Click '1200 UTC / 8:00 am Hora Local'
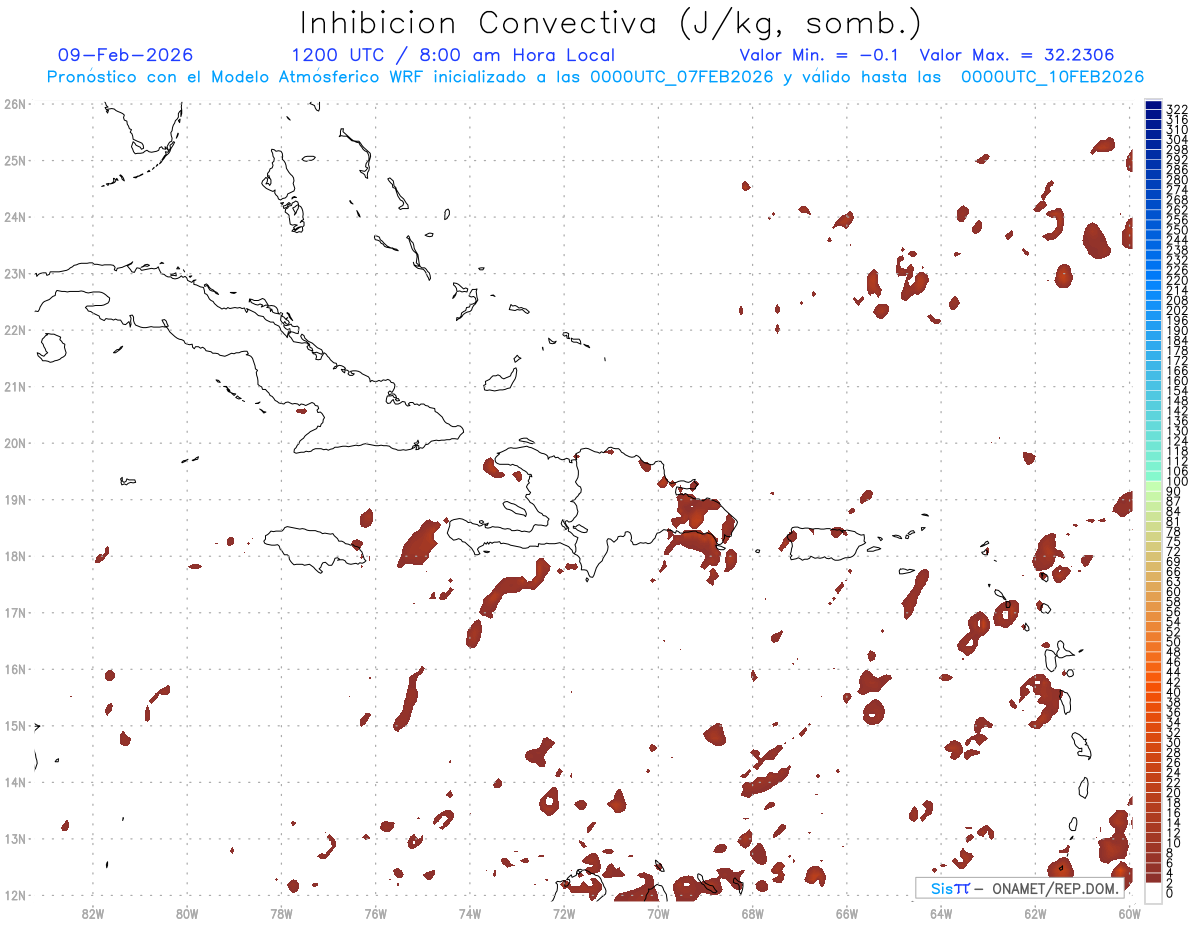 pyautogui.click(x=453, y=55)
